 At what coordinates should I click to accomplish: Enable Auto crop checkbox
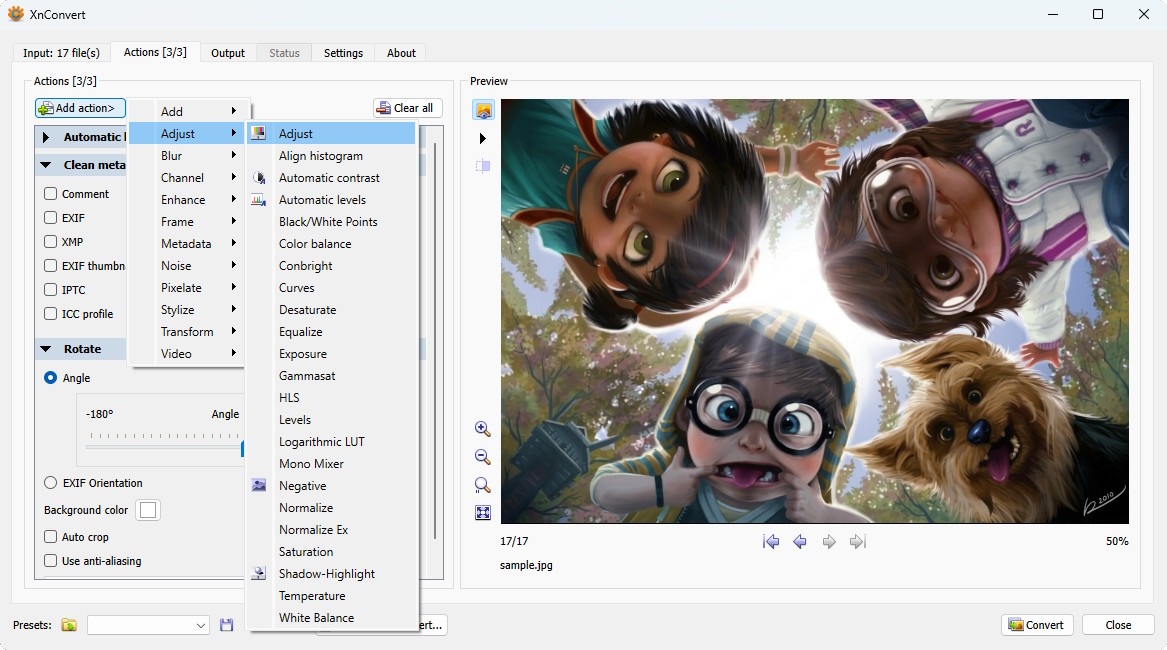51,536
